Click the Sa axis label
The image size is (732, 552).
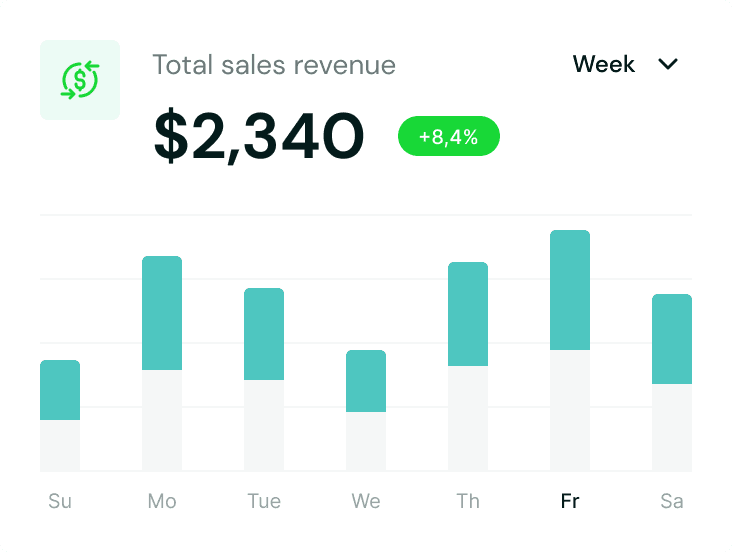(x=672, y=501)
